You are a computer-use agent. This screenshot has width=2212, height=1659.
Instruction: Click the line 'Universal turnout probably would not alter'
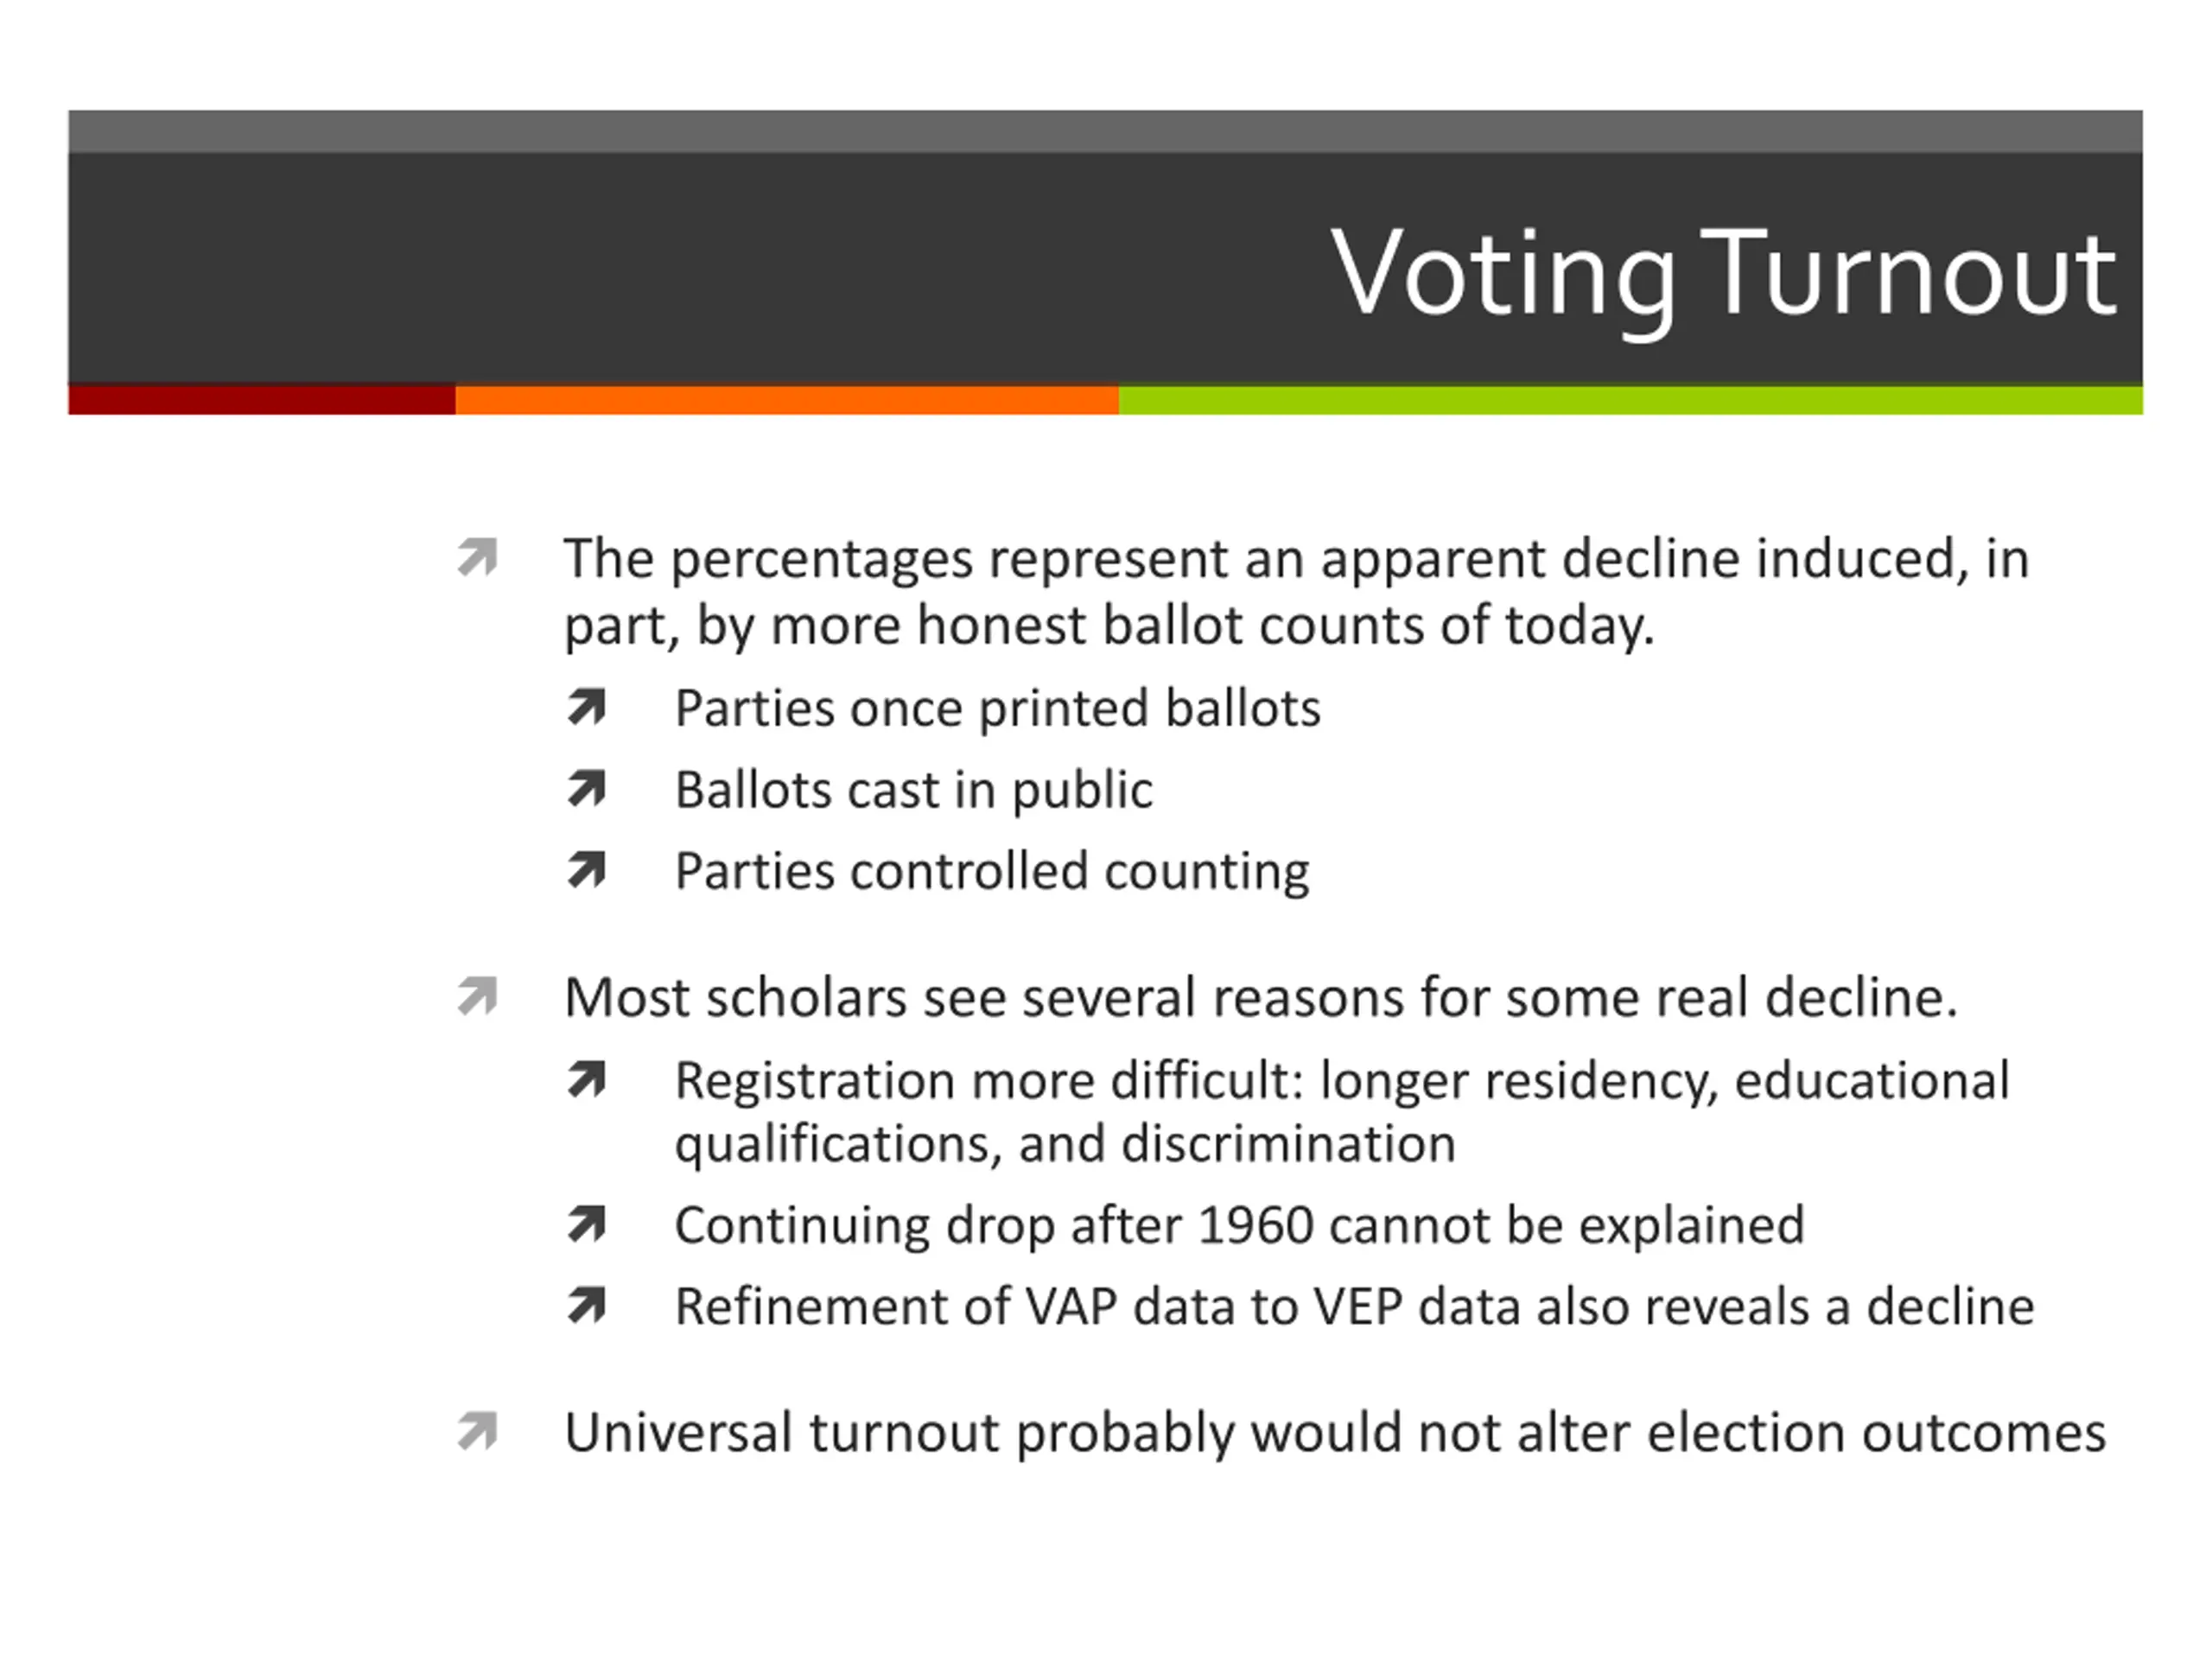[x=1335, y=1433]
